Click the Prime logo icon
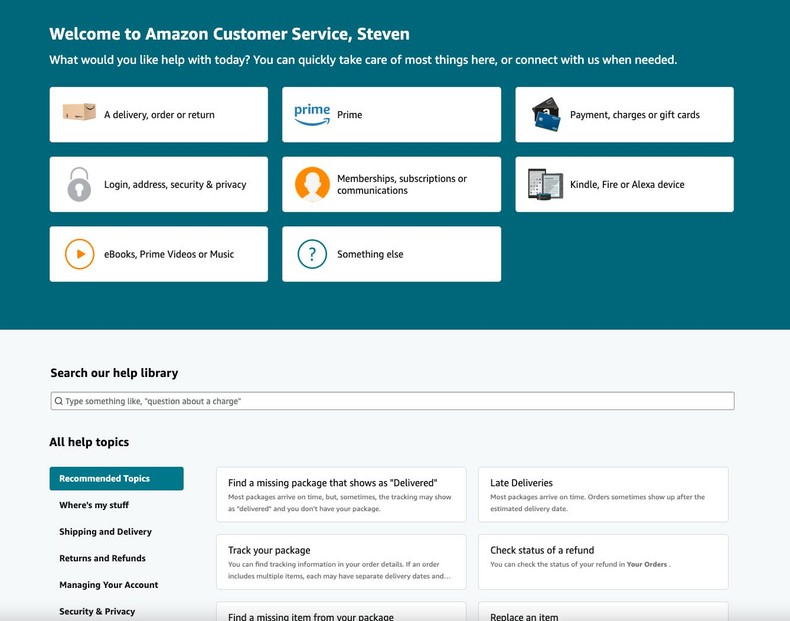The image size is (790, 621). [x=312, y=115]
